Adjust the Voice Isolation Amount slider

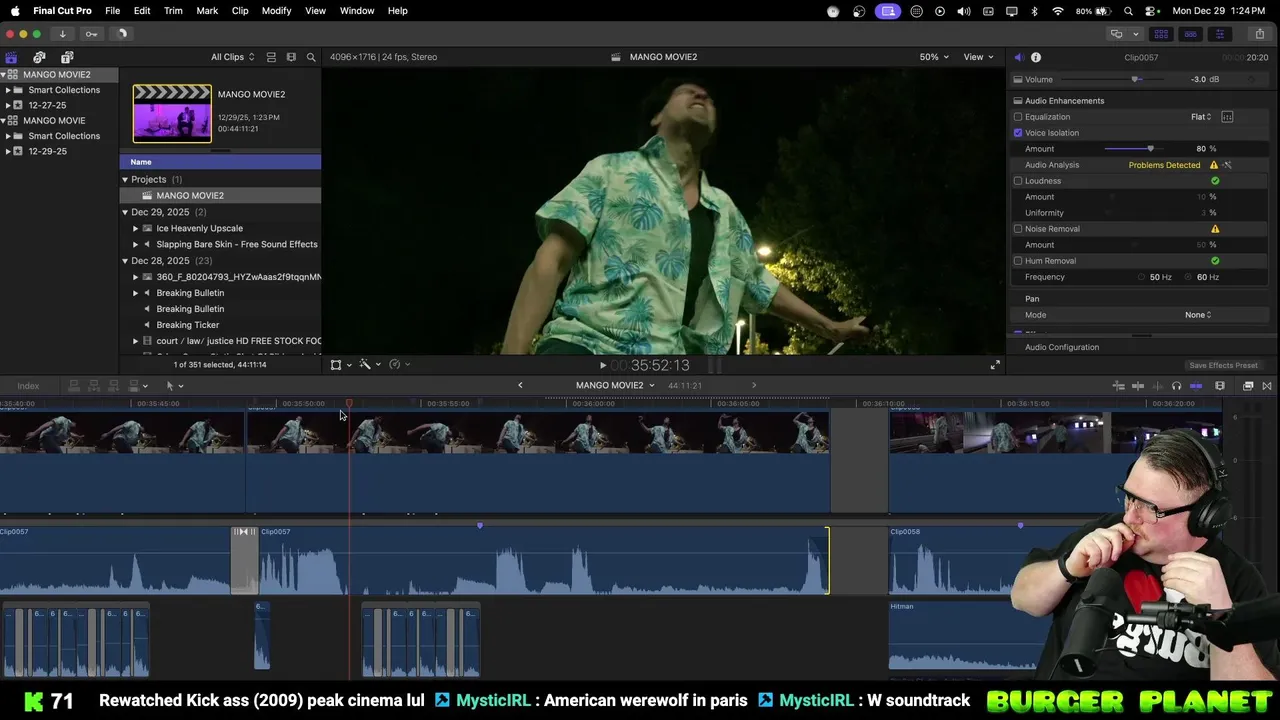pos(1150,149)
